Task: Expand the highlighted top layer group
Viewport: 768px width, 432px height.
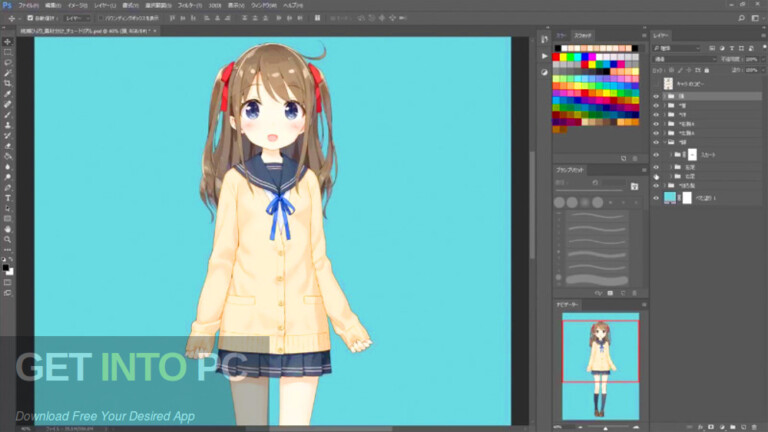Action: (x=665, y=96)
